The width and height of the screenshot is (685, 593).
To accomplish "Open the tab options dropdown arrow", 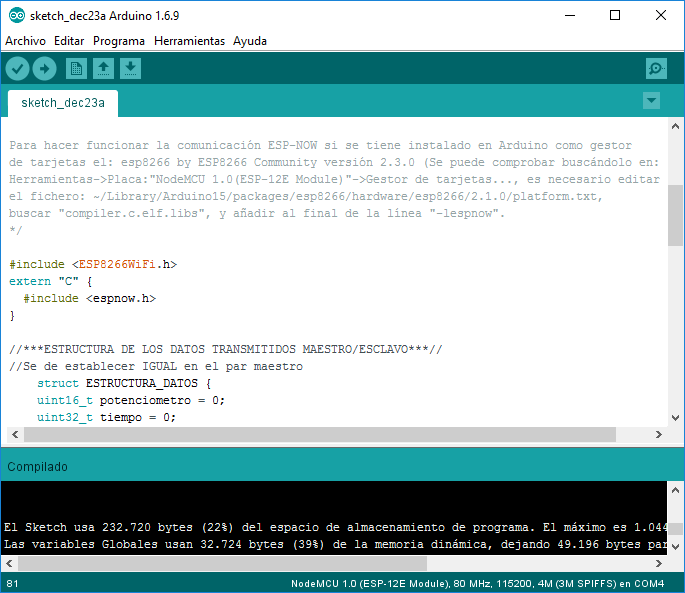I will pyautogui.click(x=651, y=101).
